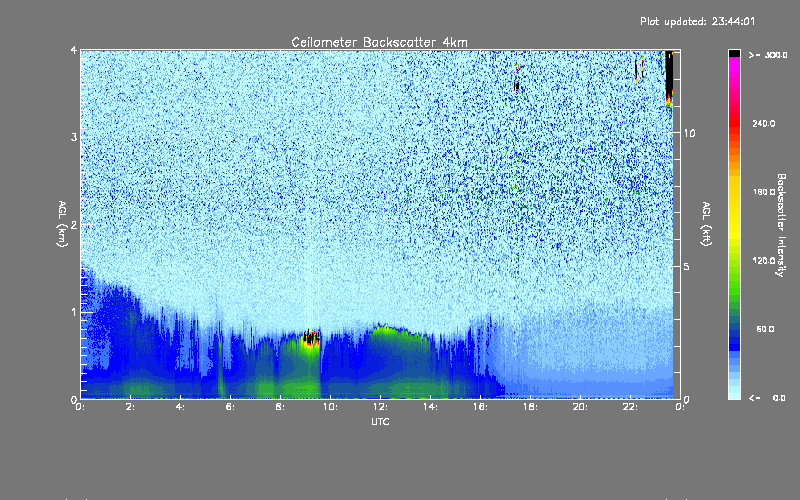Screen dimensions: 800x500
Task: Click the "2" km altitude tick label
Action: click(74, 224)
